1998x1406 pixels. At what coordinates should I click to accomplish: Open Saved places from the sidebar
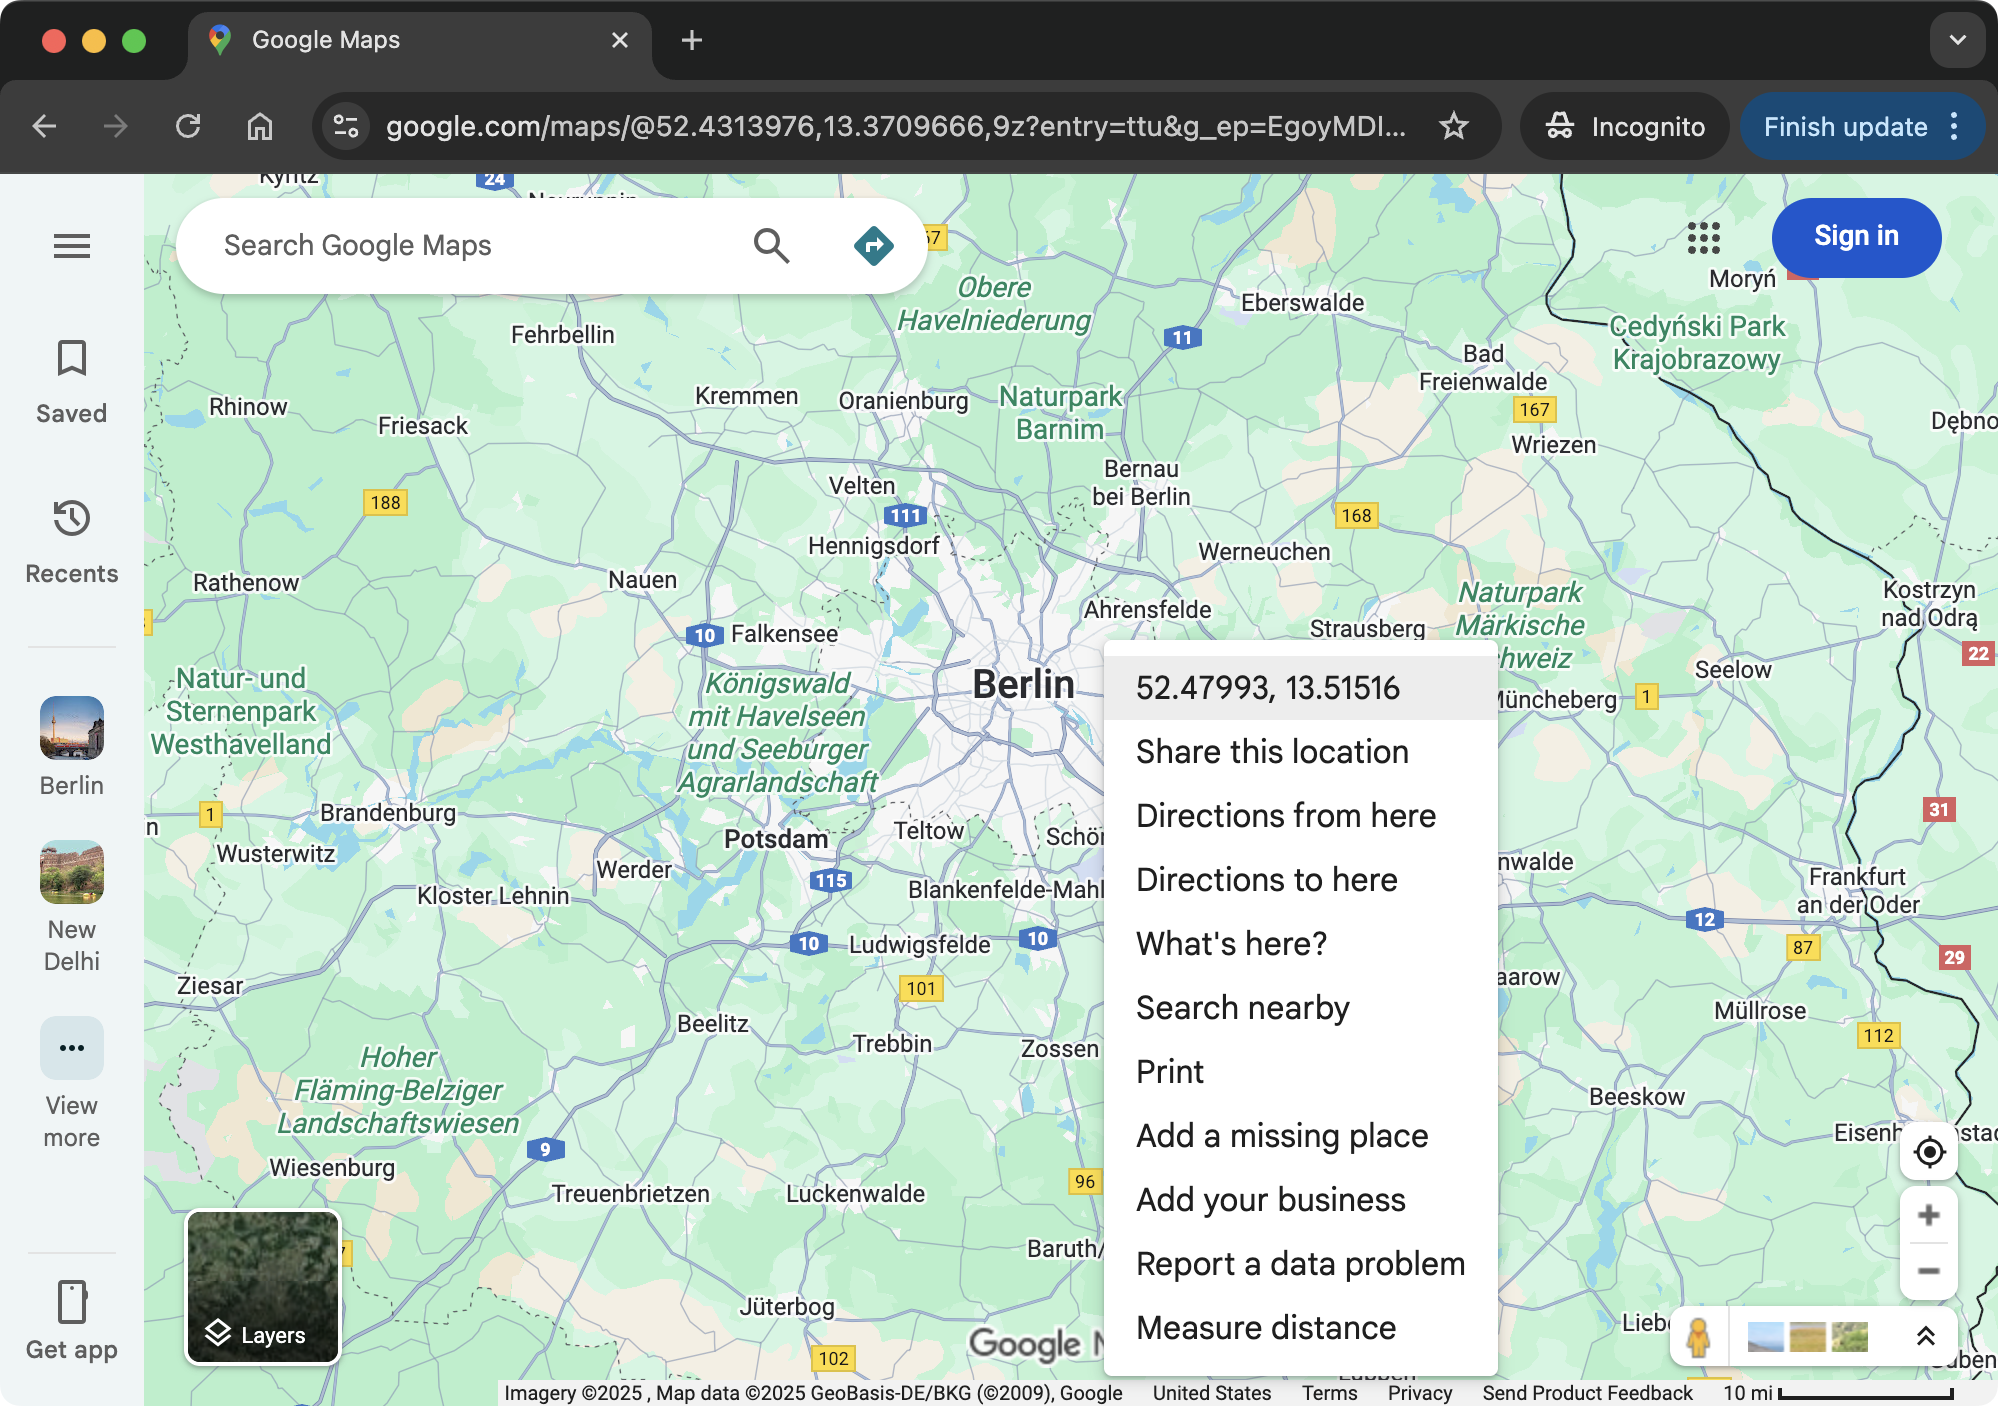pos(70,380)
